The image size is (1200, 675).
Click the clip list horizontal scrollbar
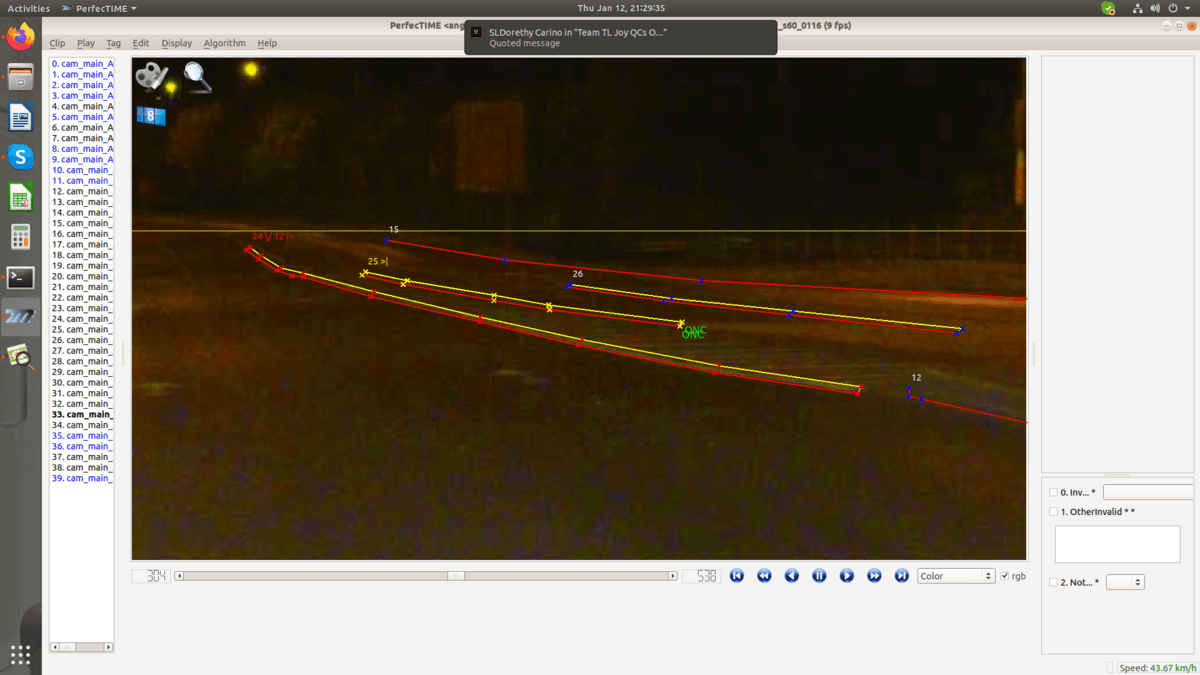point(81,647)
